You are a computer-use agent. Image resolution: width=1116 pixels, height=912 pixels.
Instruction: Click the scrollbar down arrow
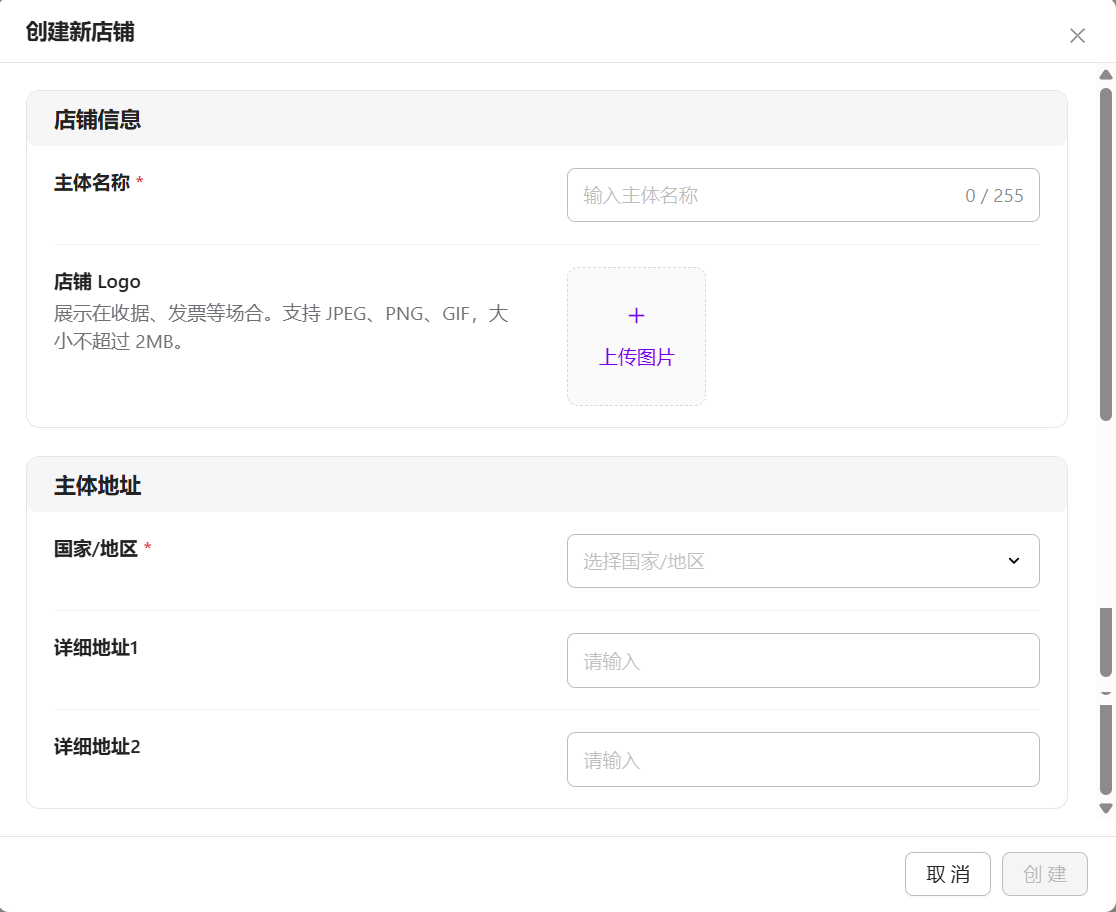pyautogui.click(x=1105, y=808)
